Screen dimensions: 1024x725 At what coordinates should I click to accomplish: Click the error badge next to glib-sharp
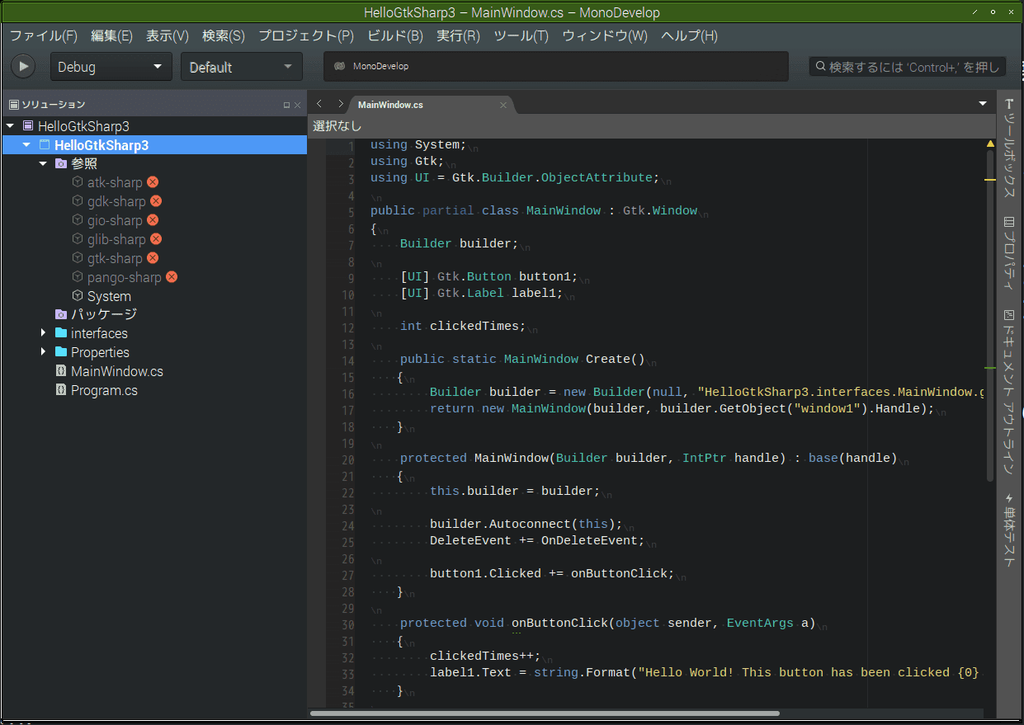[x=156, y=239]
